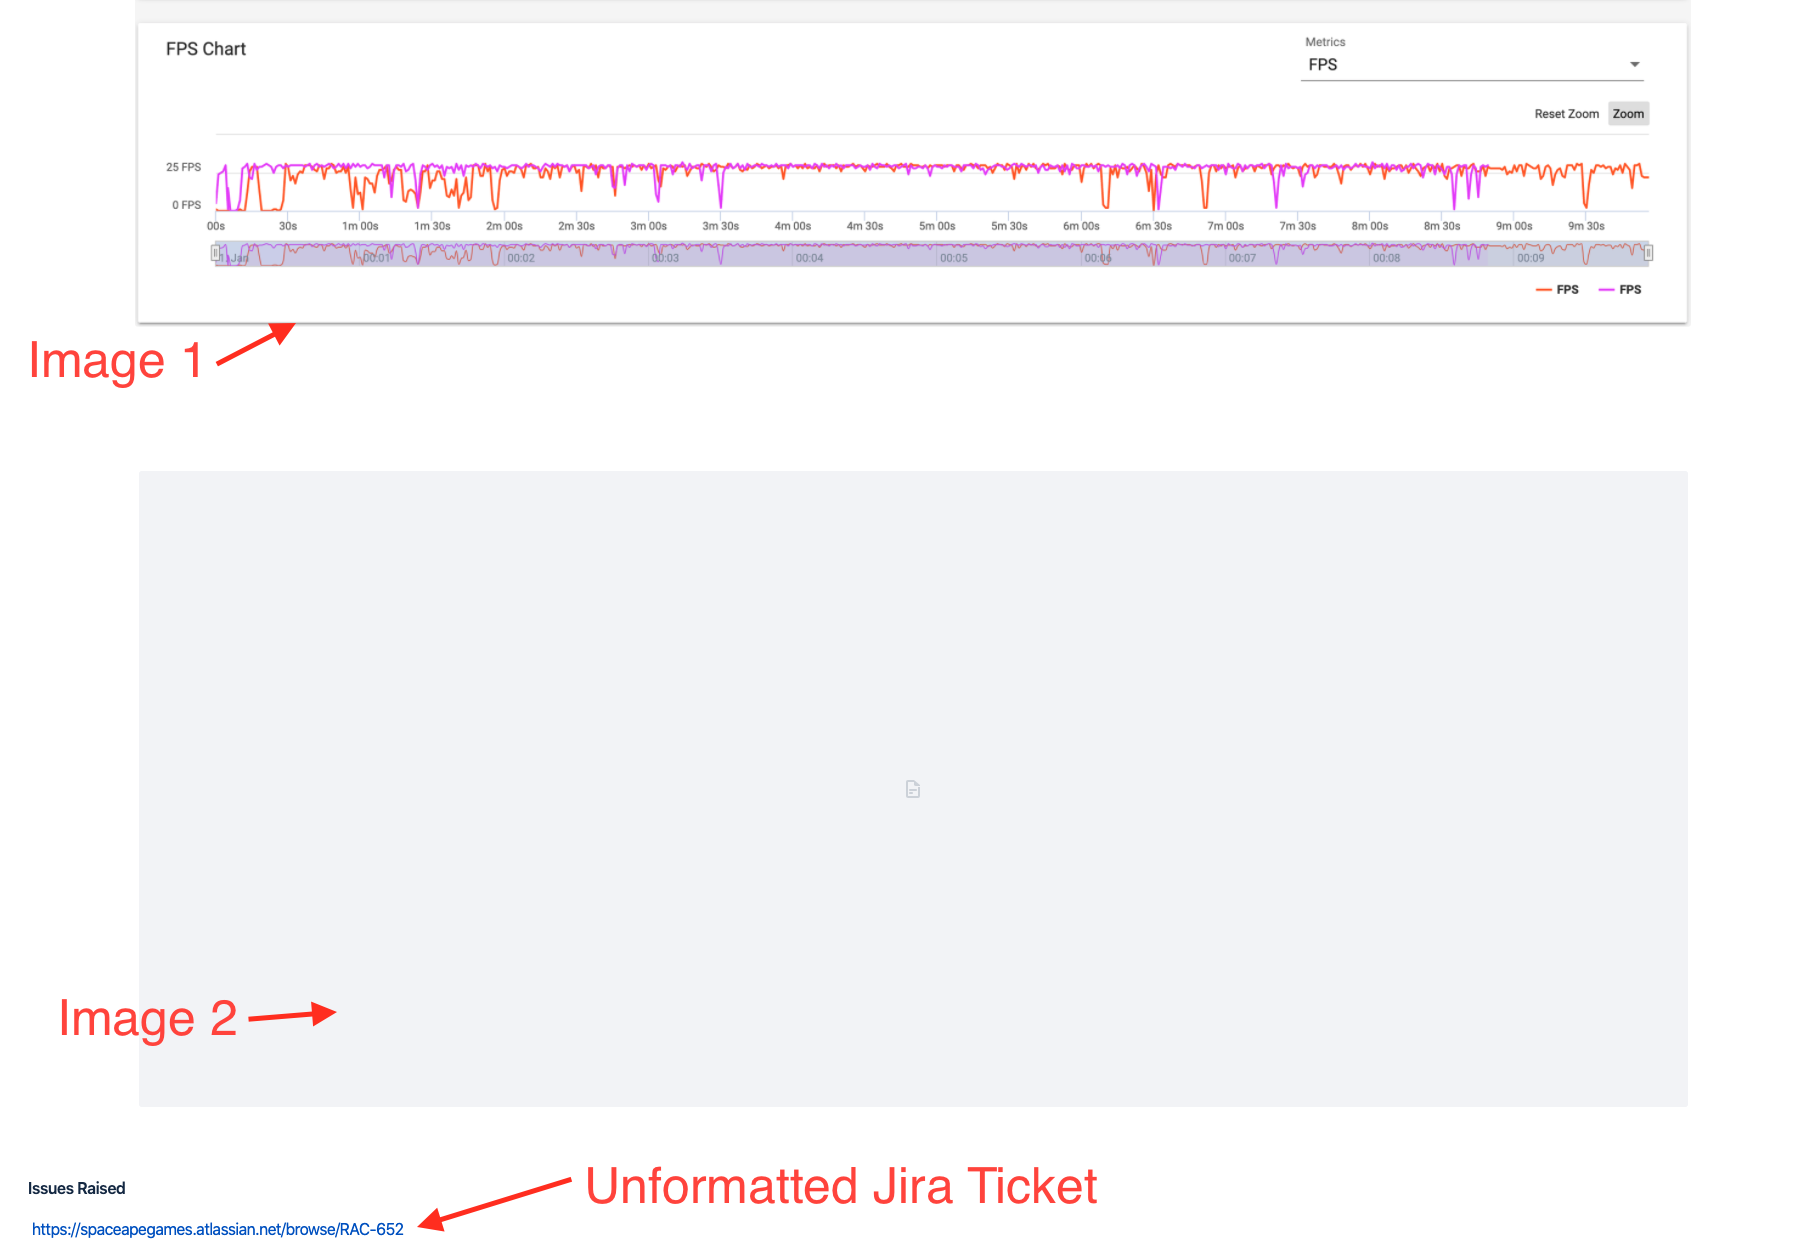Screen dimensions: 1813x1252
Task: Click the 5m 00s axis label
Action: (x=937, y=226)
